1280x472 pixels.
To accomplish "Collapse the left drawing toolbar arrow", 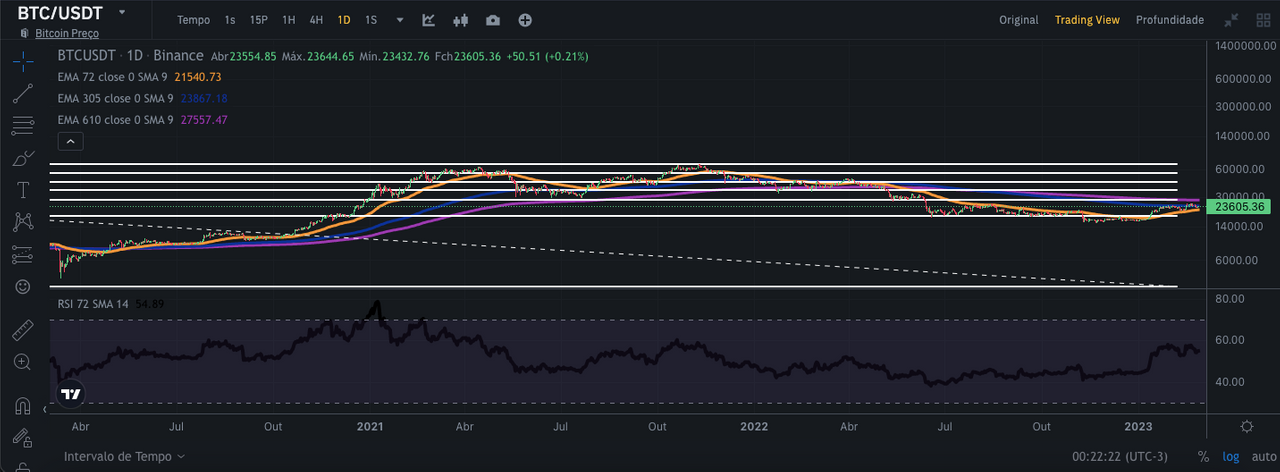I will click(45, 409).
